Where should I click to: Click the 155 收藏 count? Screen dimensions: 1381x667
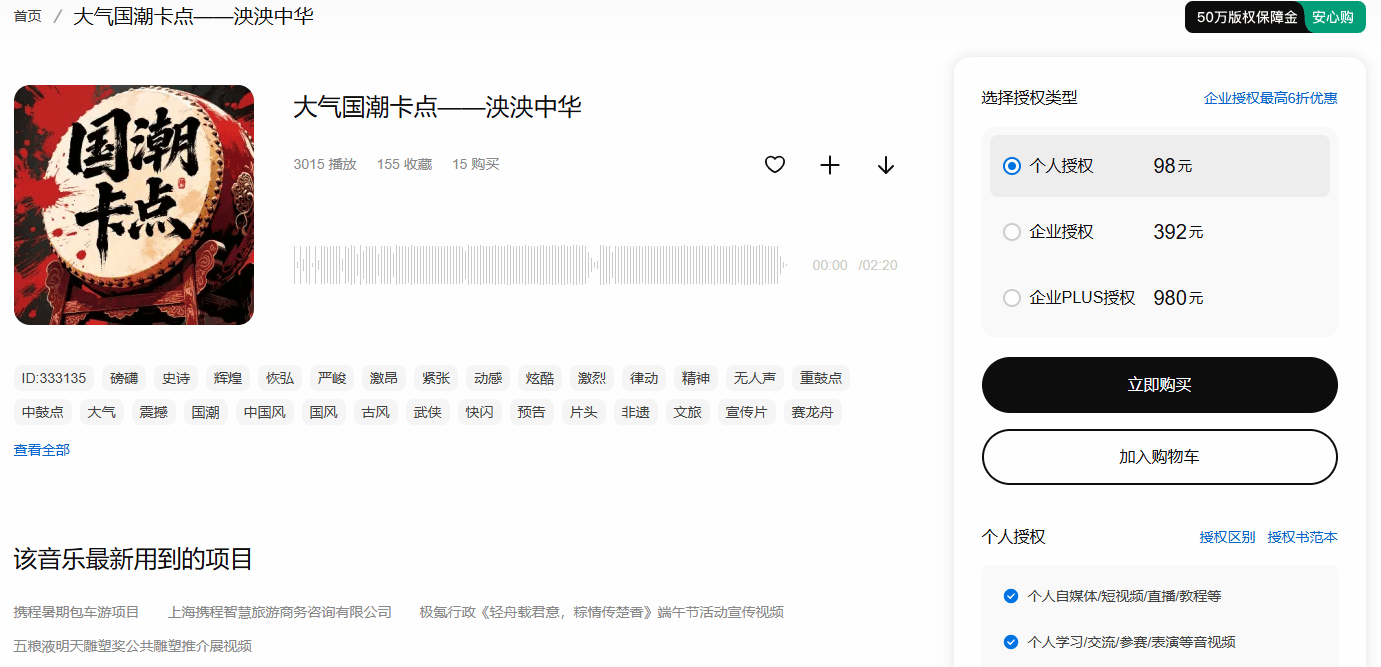pyautogui.click(x=404, y=164)
